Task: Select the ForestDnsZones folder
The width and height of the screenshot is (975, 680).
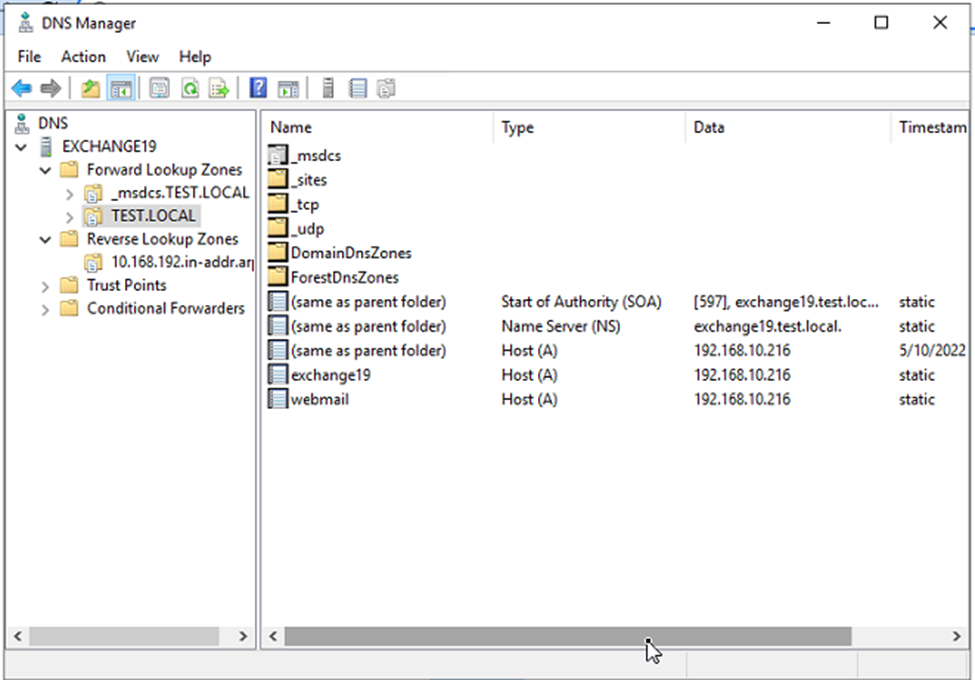Action: pos(344,277)
